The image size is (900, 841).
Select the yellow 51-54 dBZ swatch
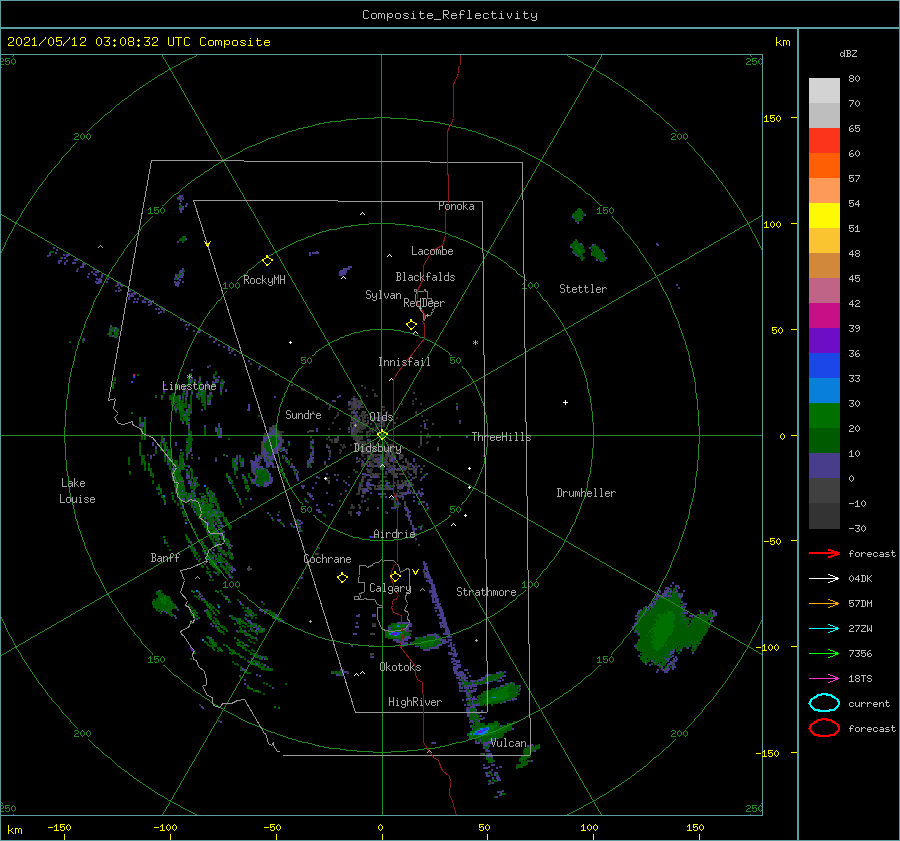pyautogui.click(x=824, y=216)
